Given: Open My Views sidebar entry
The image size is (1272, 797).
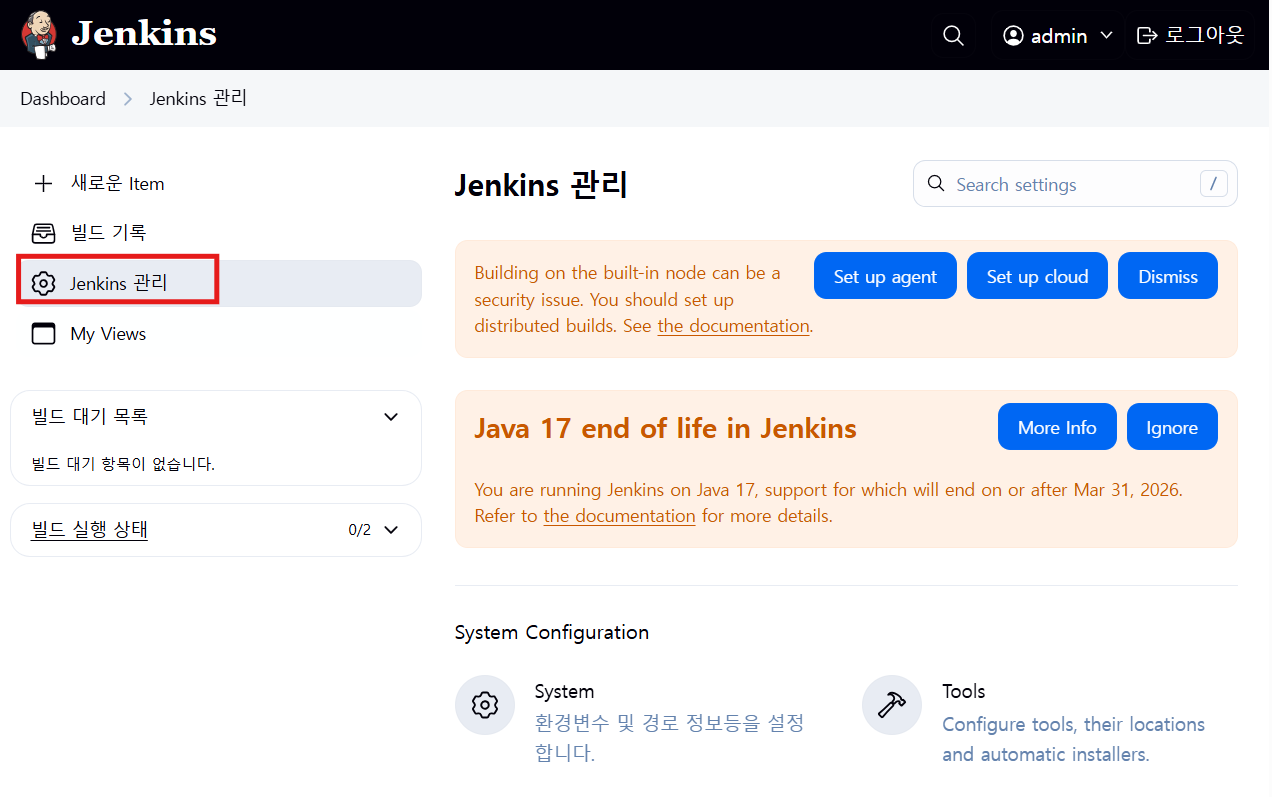Looking at the screenshot, I should pyautogui.click(x=216, y=334).
